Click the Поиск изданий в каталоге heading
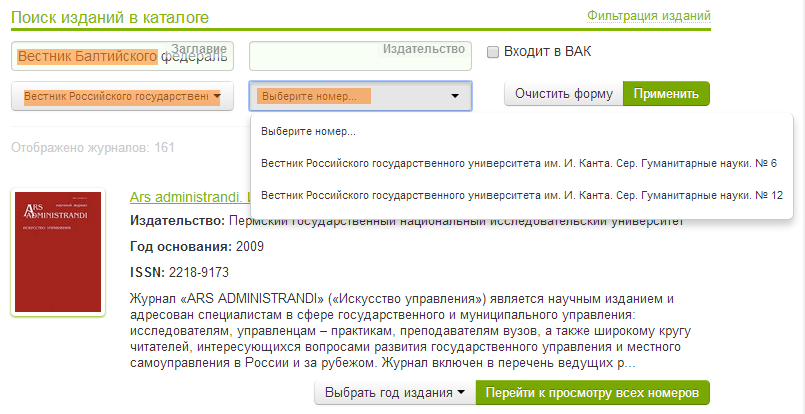Viewport: 805px width, 414px height. (x=110, y=16)
